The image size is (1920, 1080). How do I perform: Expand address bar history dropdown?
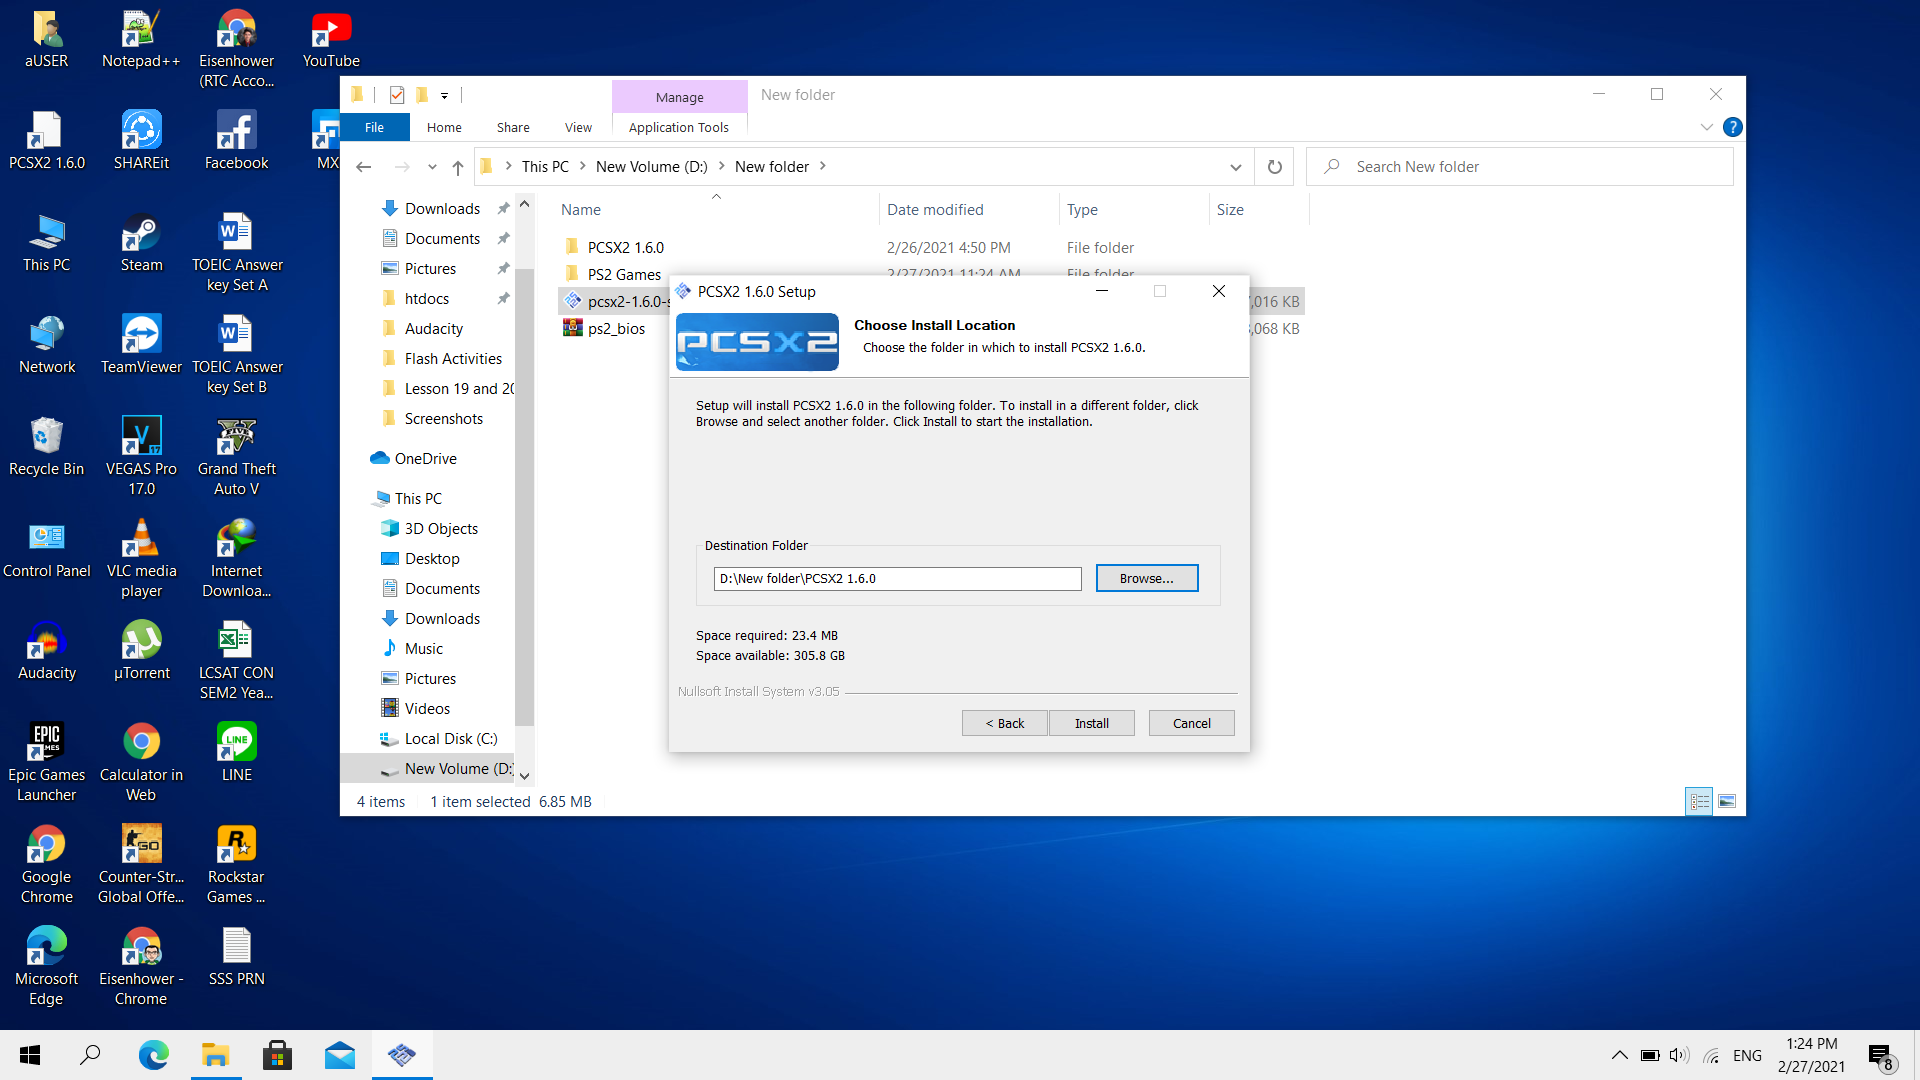[x=1235, y=167]
